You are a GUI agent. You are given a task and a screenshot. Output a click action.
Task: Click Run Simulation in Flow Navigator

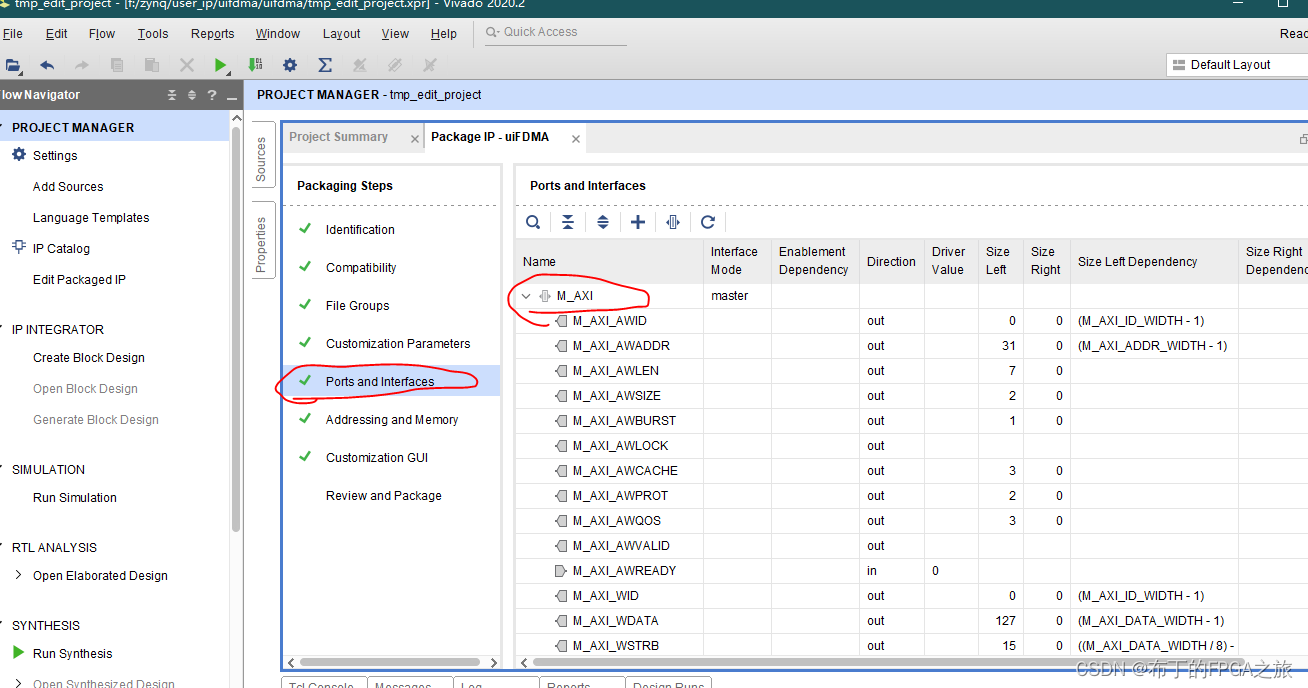(75, 498)
